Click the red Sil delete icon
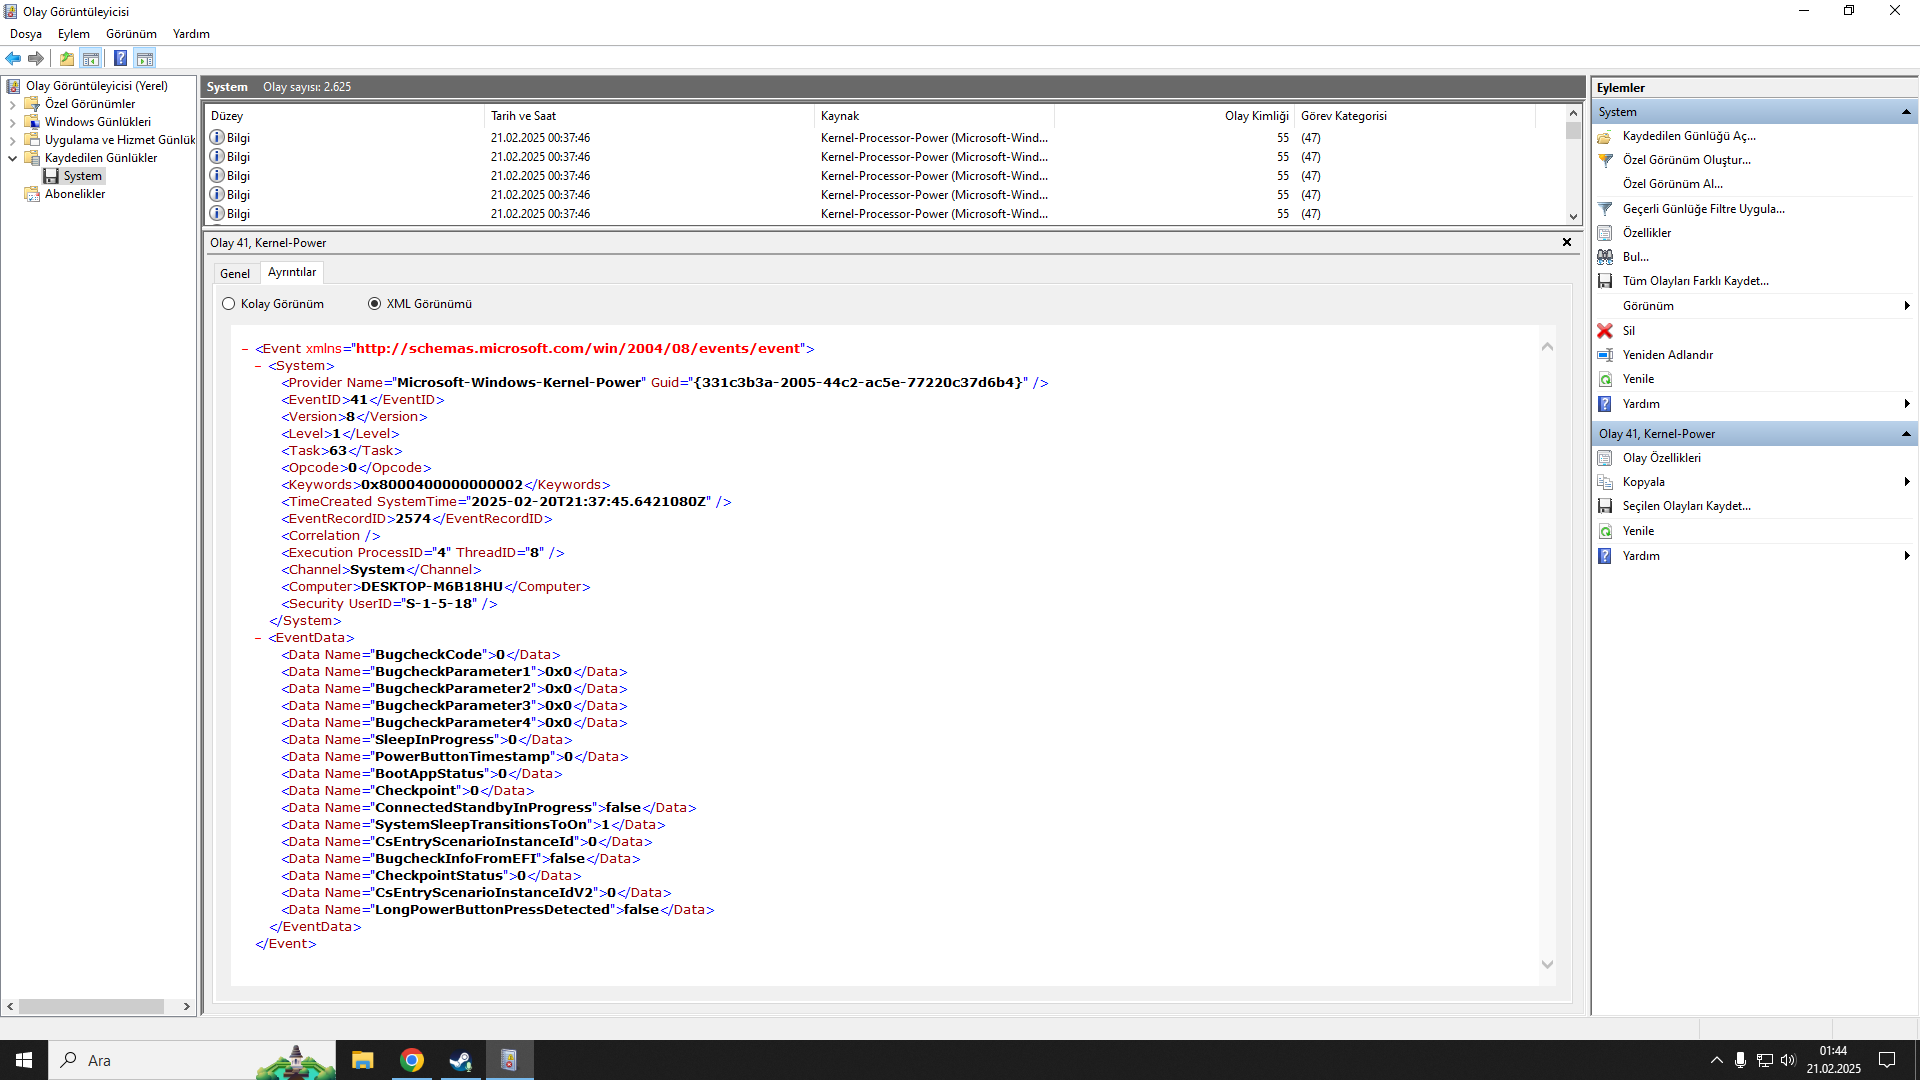This screenshot has width=1920, height=1080. click(1605, 331)
